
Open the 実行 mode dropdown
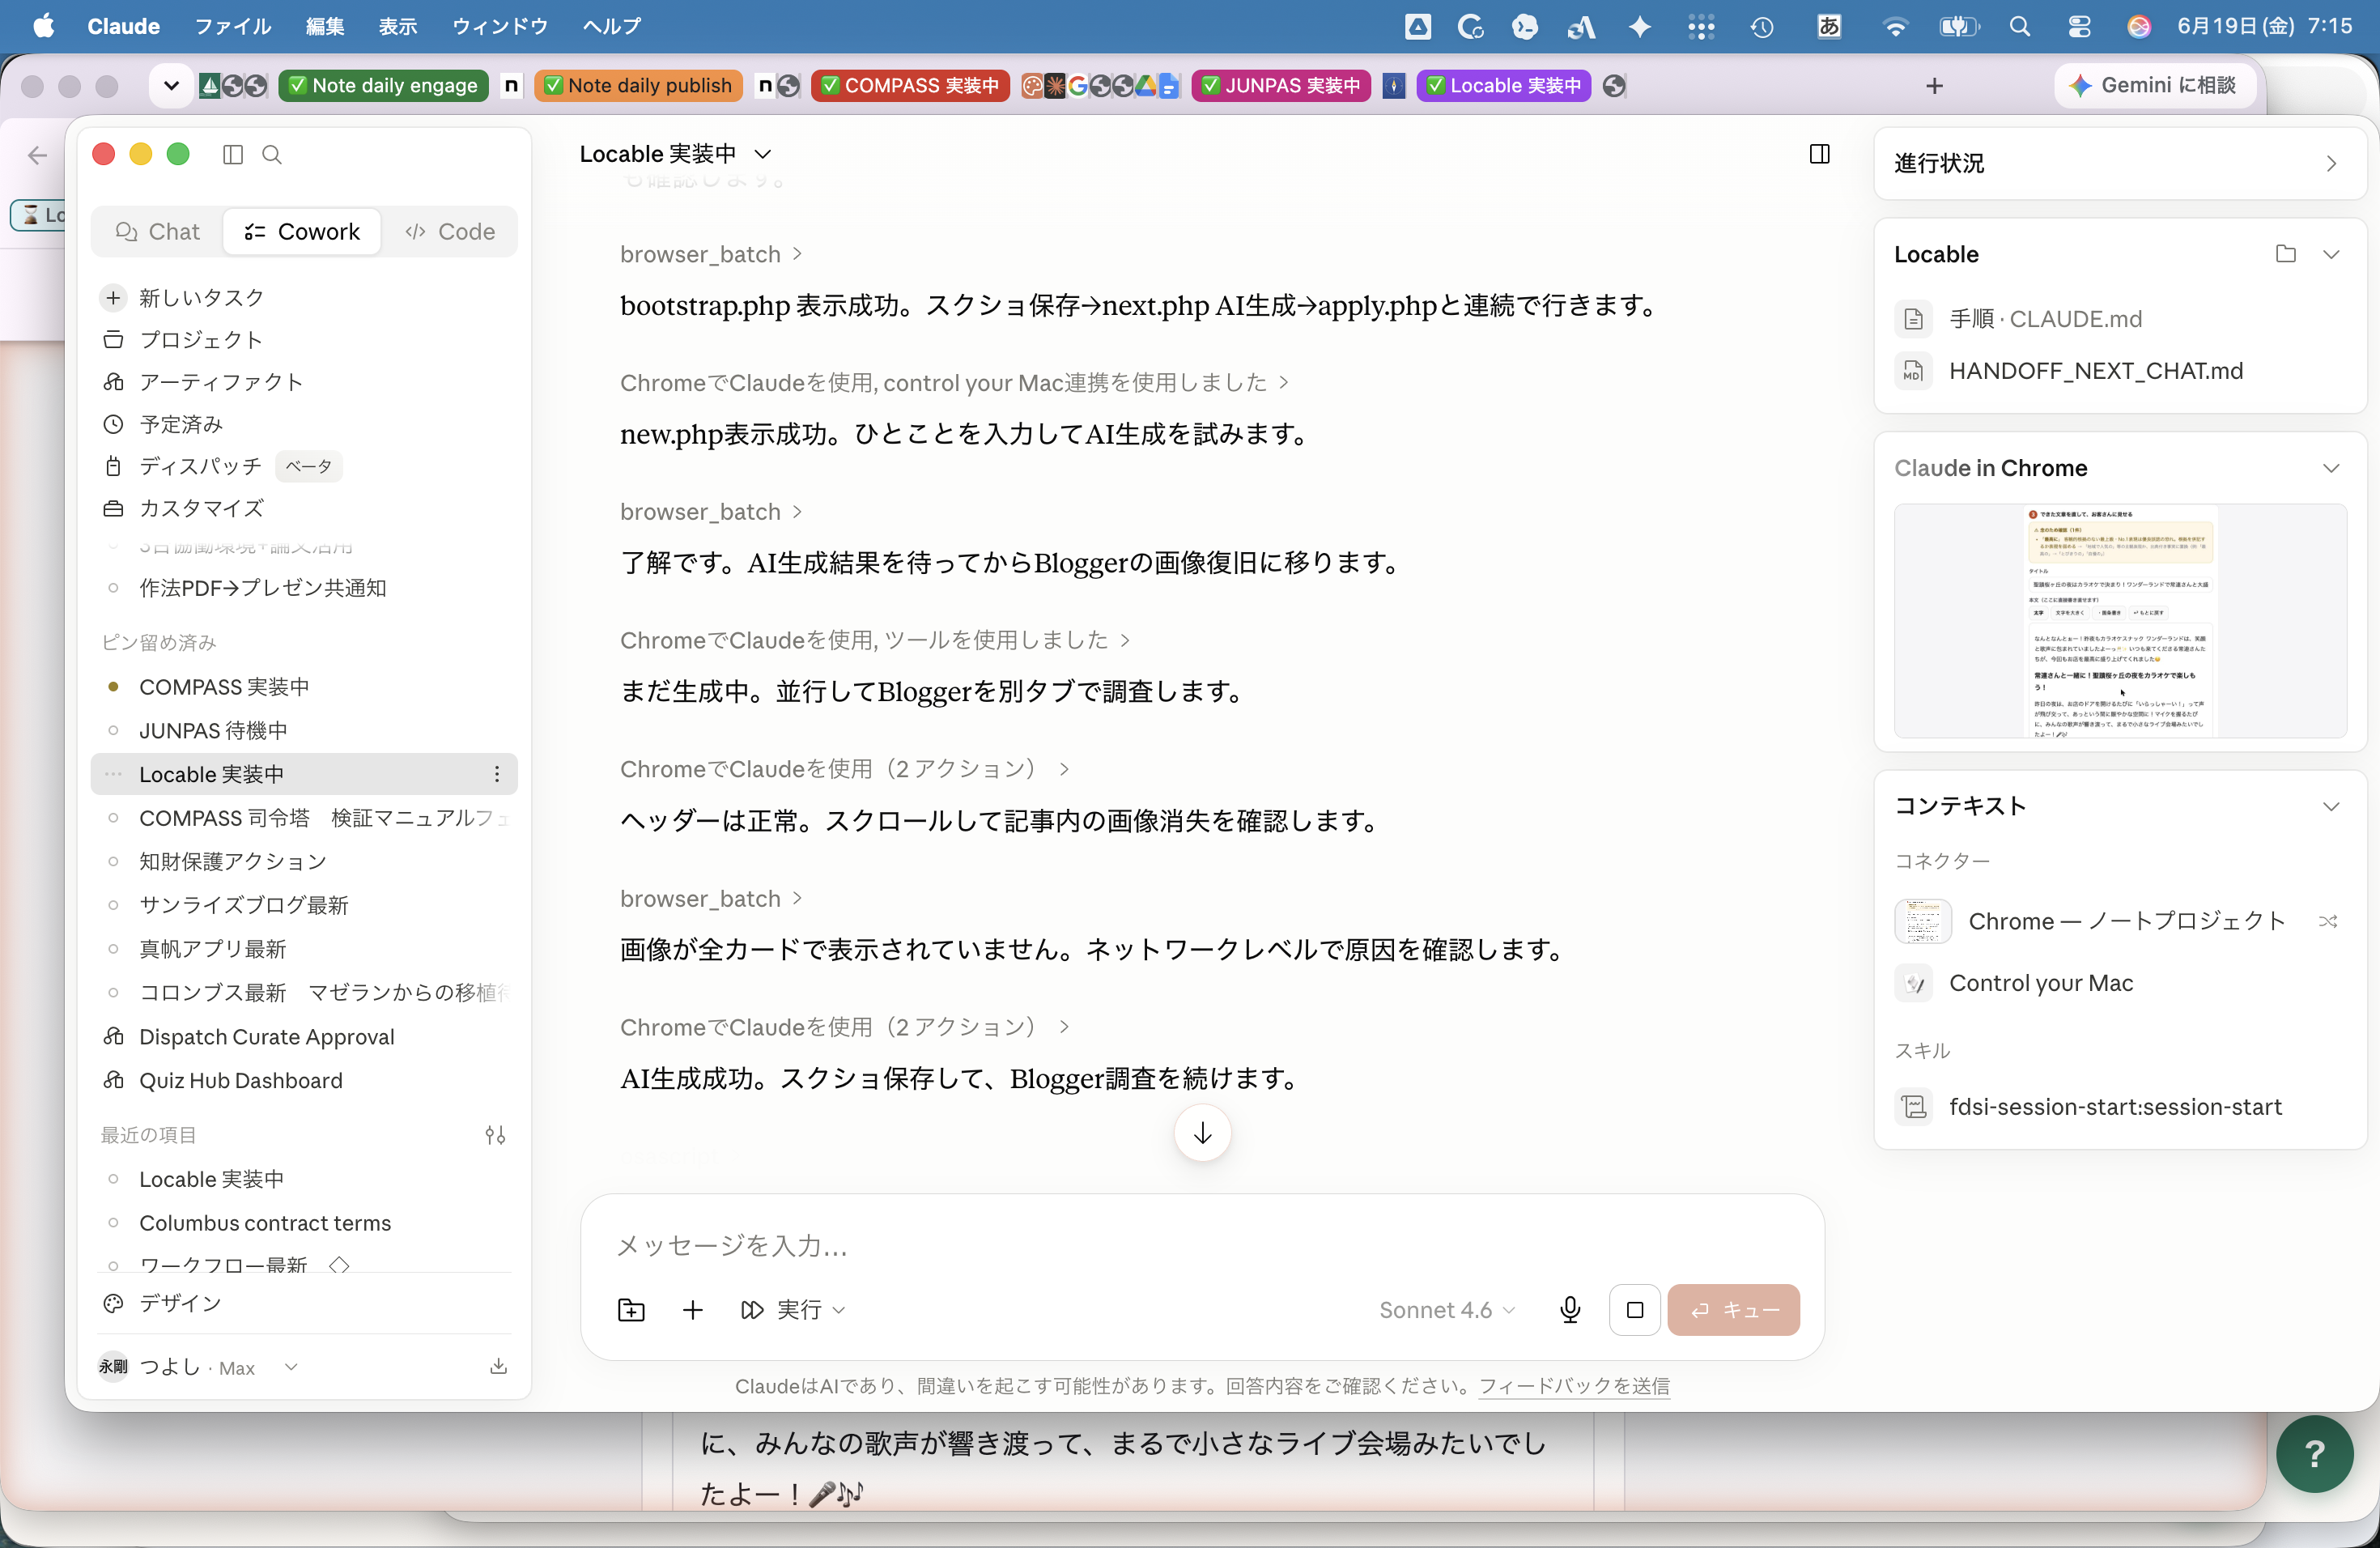click(792, 1310)
